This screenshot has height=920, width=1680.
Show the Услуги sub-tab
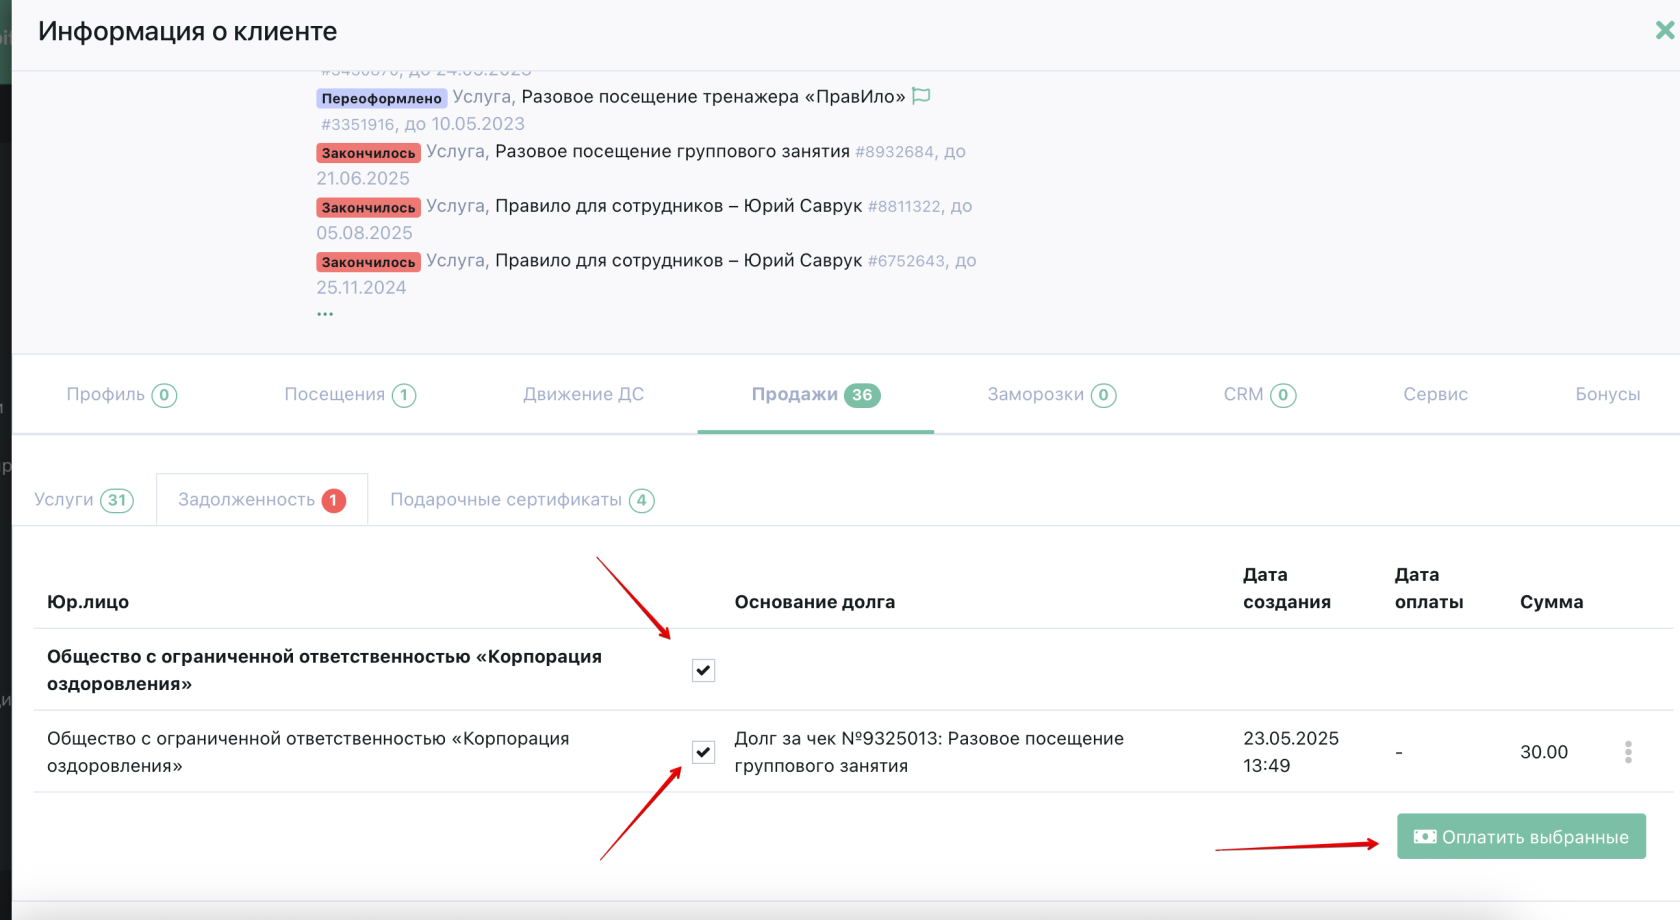point(83,500)
